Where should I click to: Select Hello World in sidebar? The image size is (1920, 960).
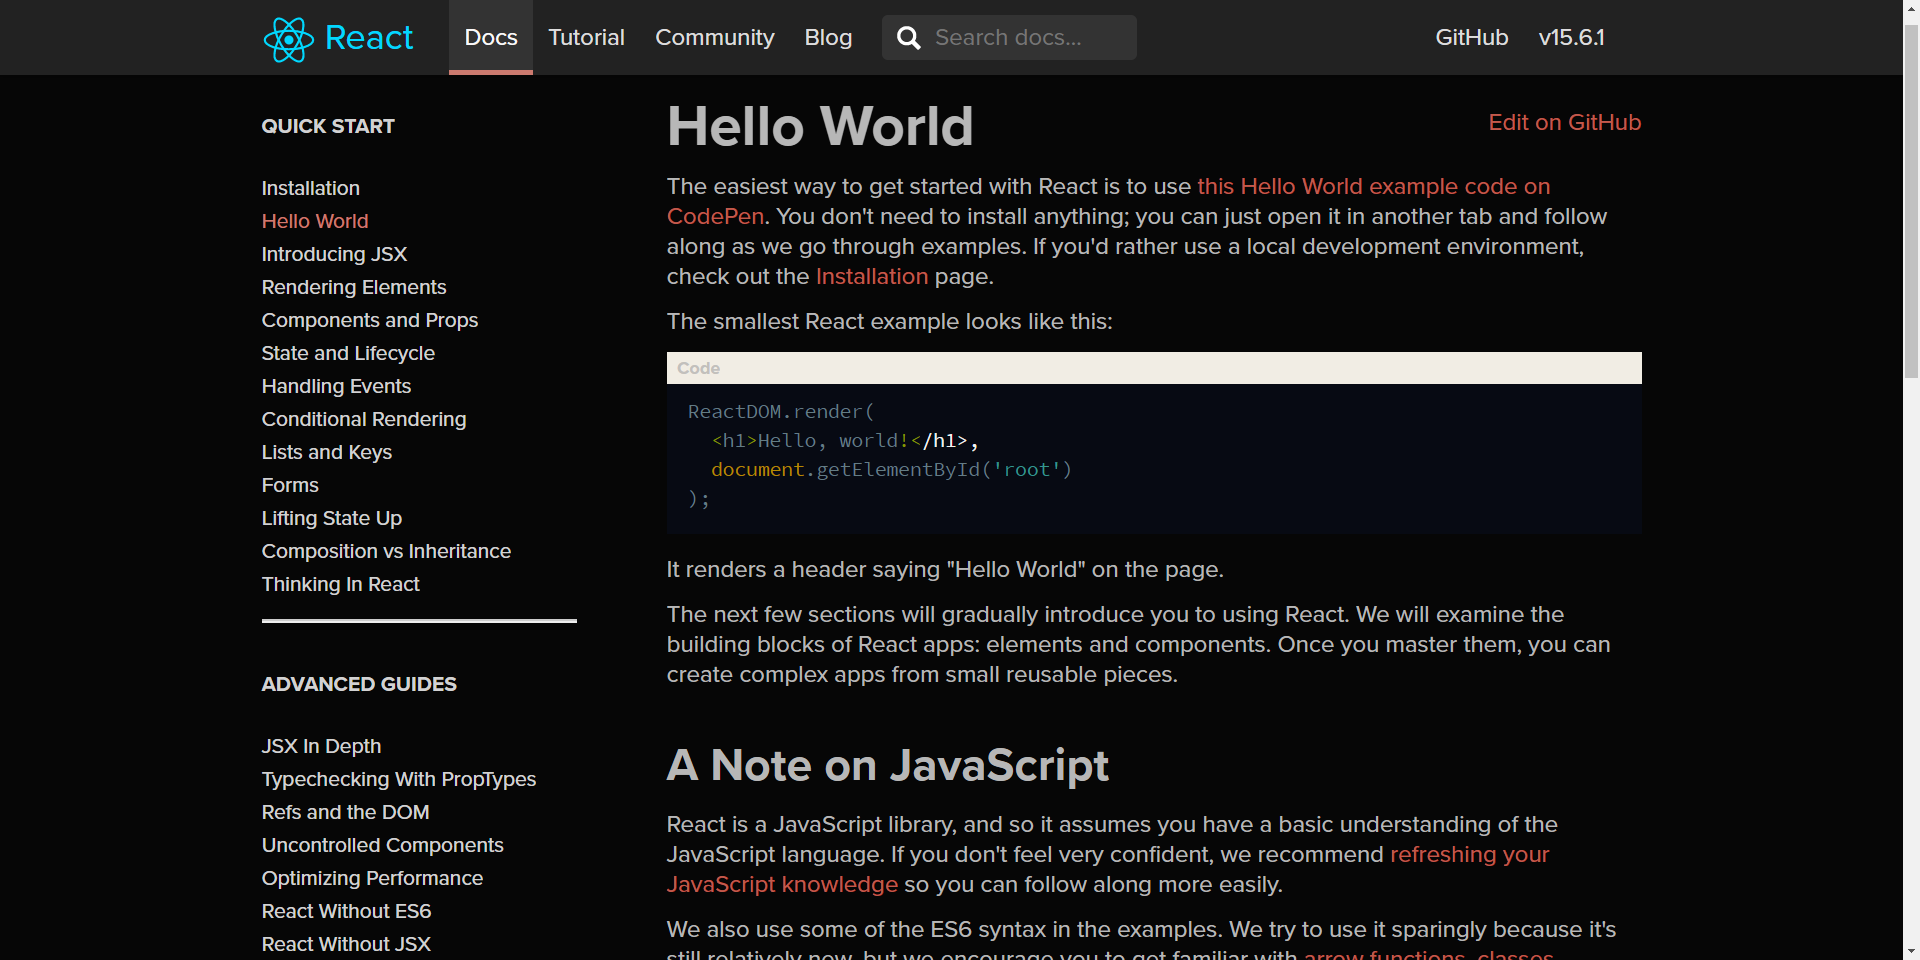coord(315,221)
